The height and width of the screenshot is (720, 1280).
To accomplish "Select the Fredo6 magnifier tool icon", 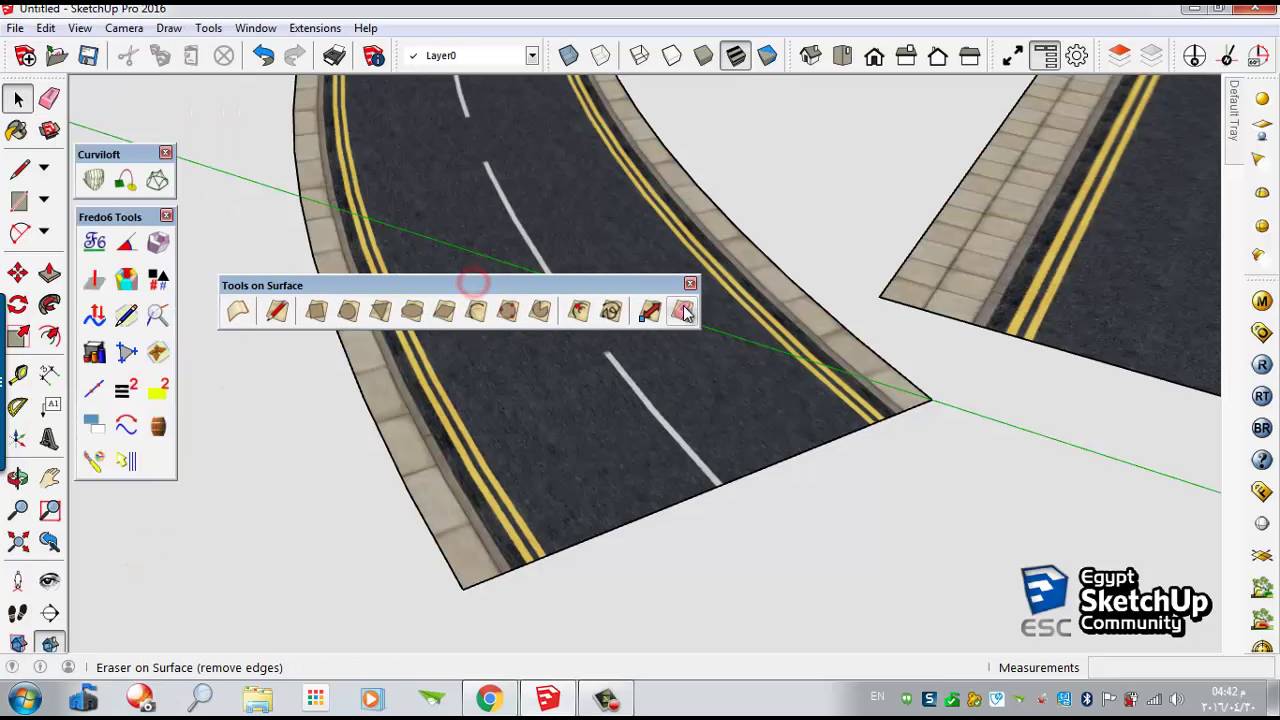I will [158, 316].
